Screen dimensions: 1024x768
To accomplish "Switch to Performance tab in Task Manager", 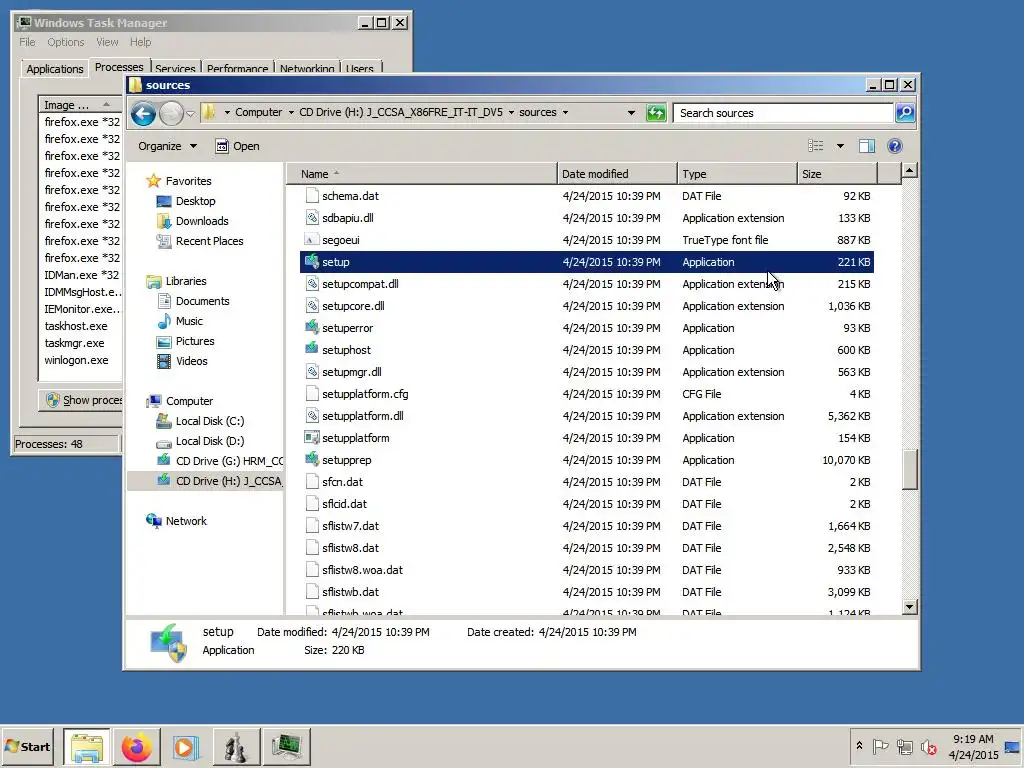I will point(237,68).
